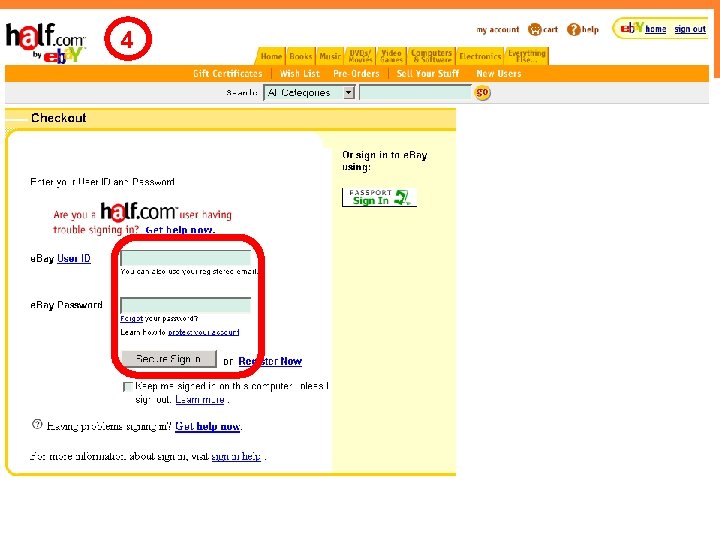Click the eBay User ID link
The image size is (720, 540).
click(x=74, y=259)
